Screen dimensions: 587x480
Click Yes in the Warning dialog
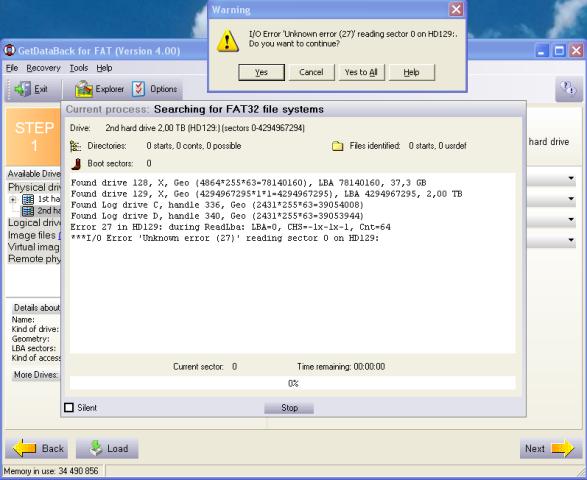point(261,72)
